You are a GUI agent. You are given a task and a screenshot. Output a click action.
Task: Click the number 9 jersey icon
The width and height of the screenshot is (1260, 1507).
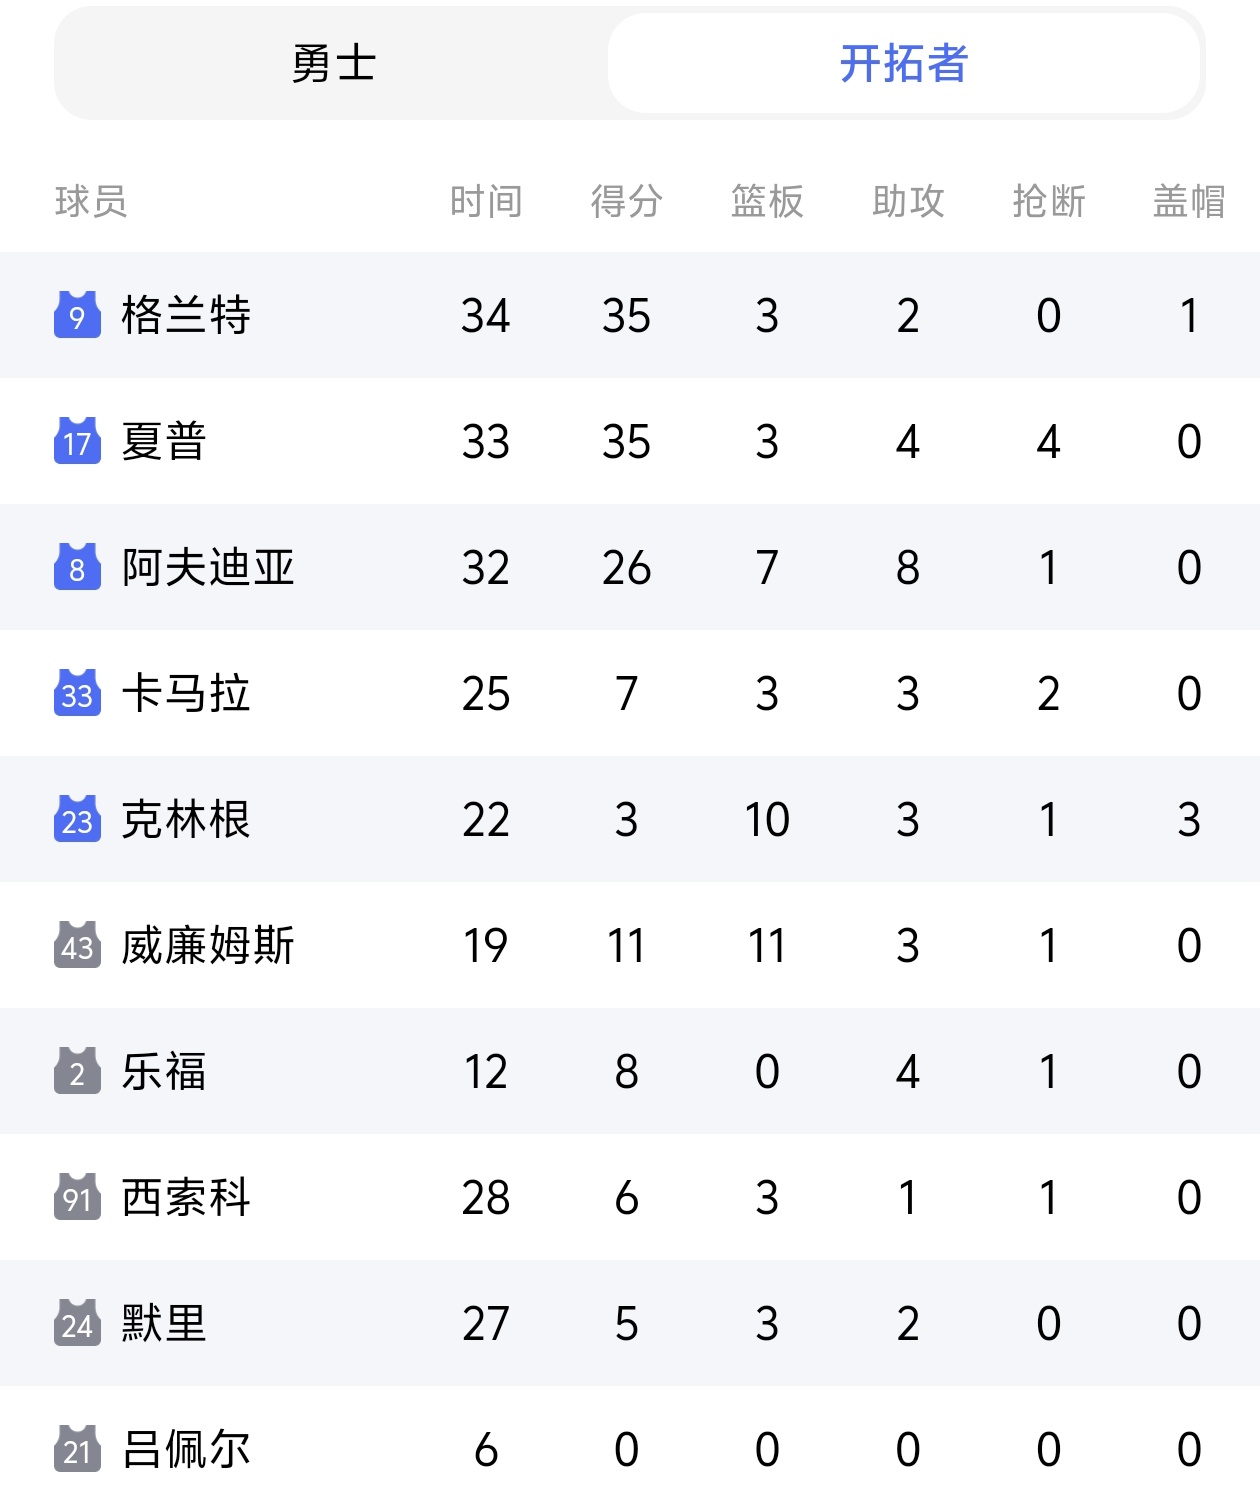click(77, 315)
